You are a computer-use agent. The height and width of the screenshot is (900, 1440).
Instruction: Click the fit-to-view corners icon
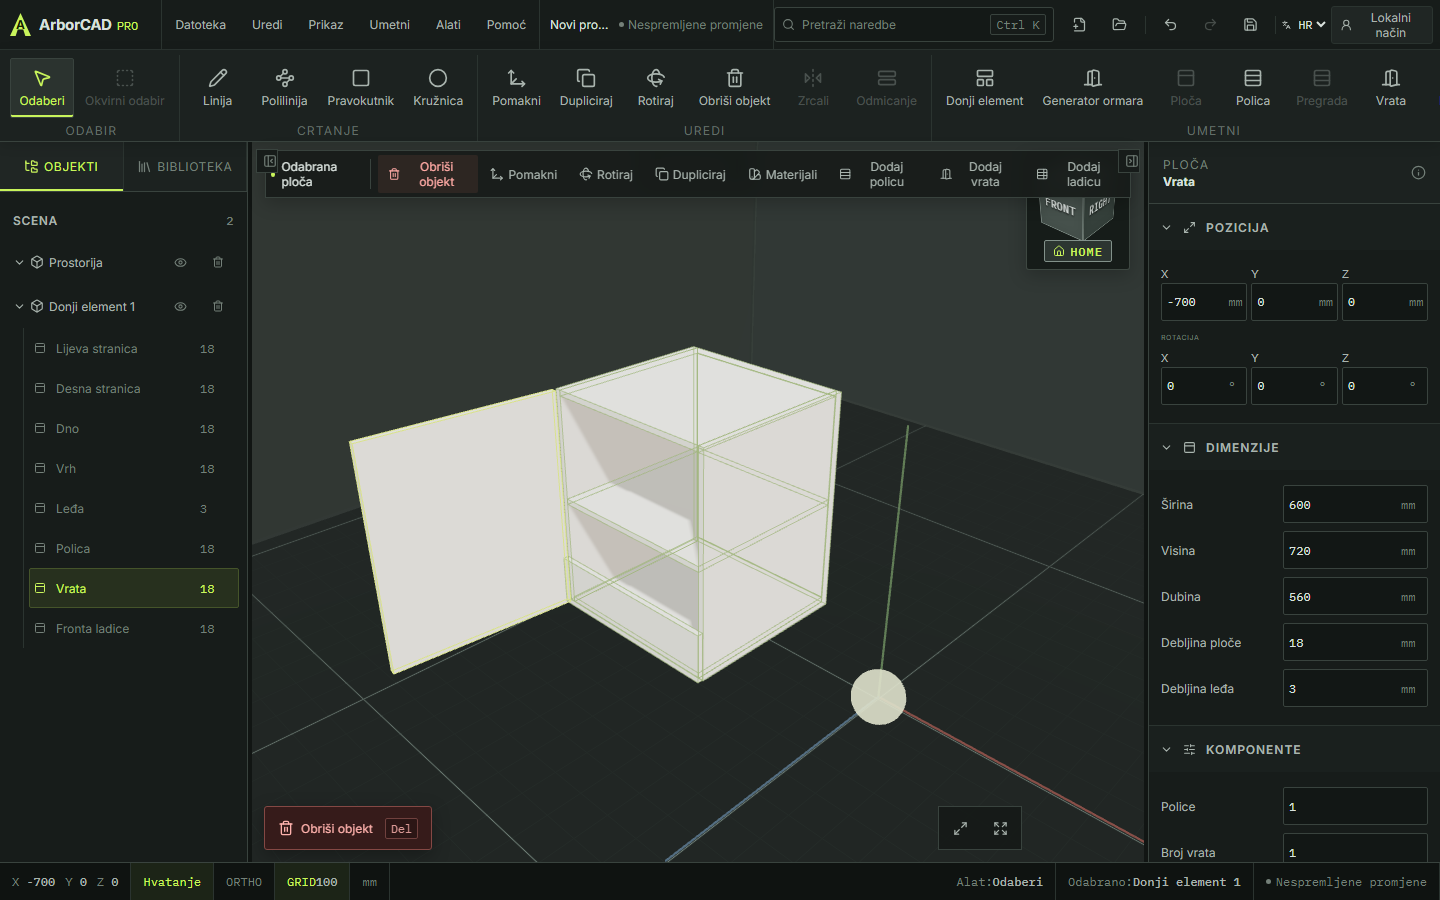pos(1000,828)
